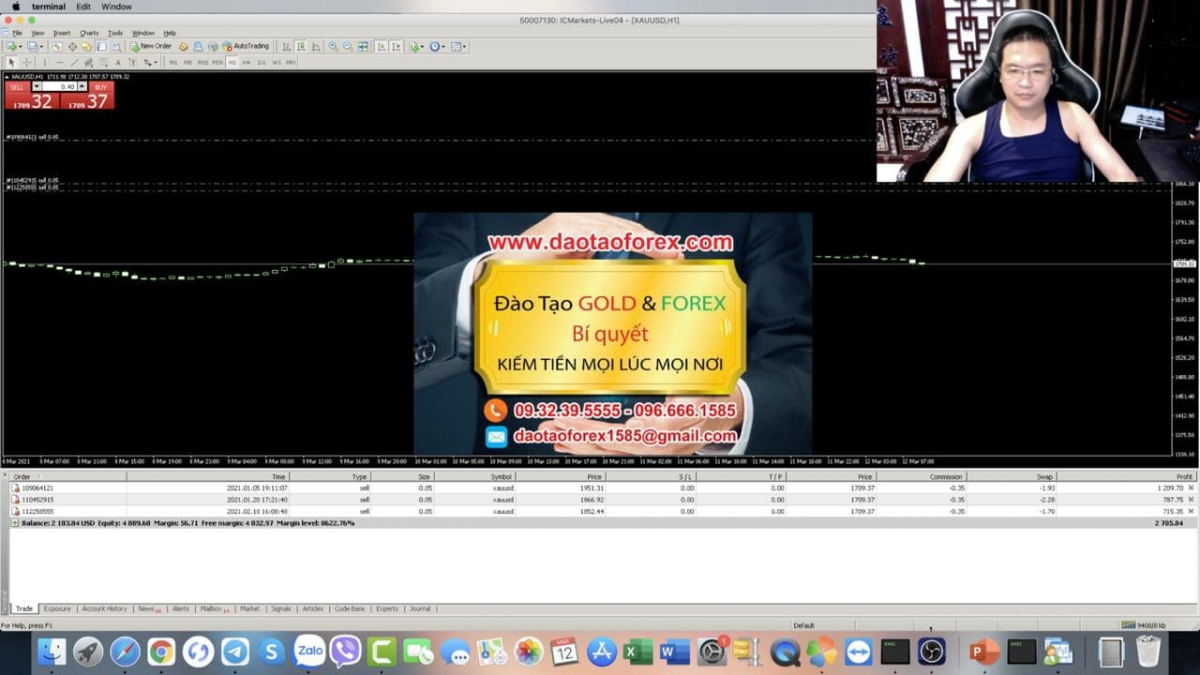The width and height of the screenshot is (1200, 675).
Task: Click the New Order toolbar button
Action: (x=151, y=46)
